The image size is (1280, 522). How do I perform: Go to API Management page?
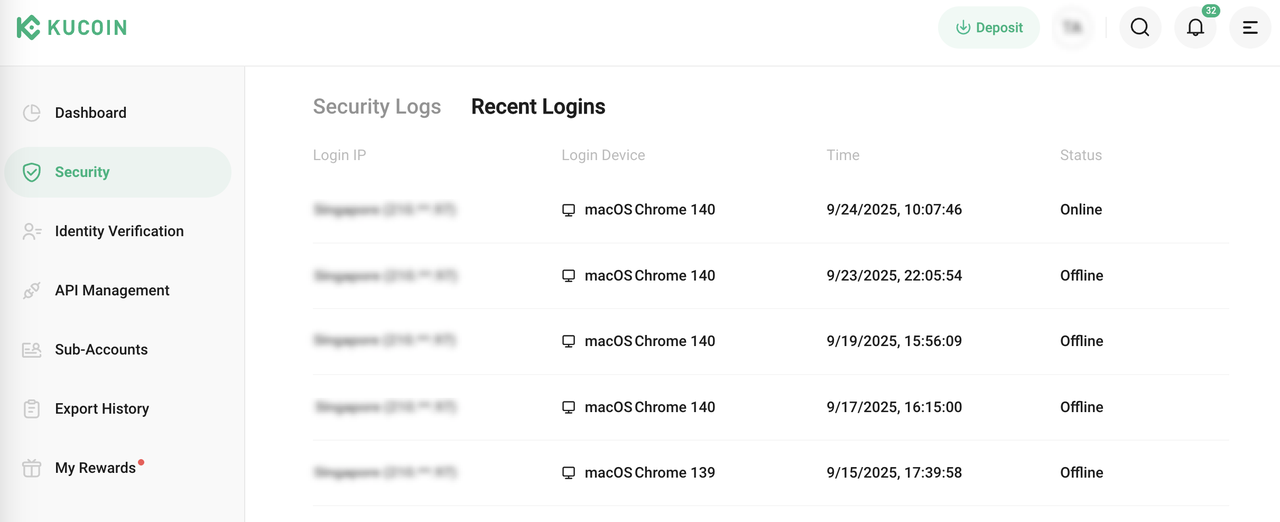(112, 290)
